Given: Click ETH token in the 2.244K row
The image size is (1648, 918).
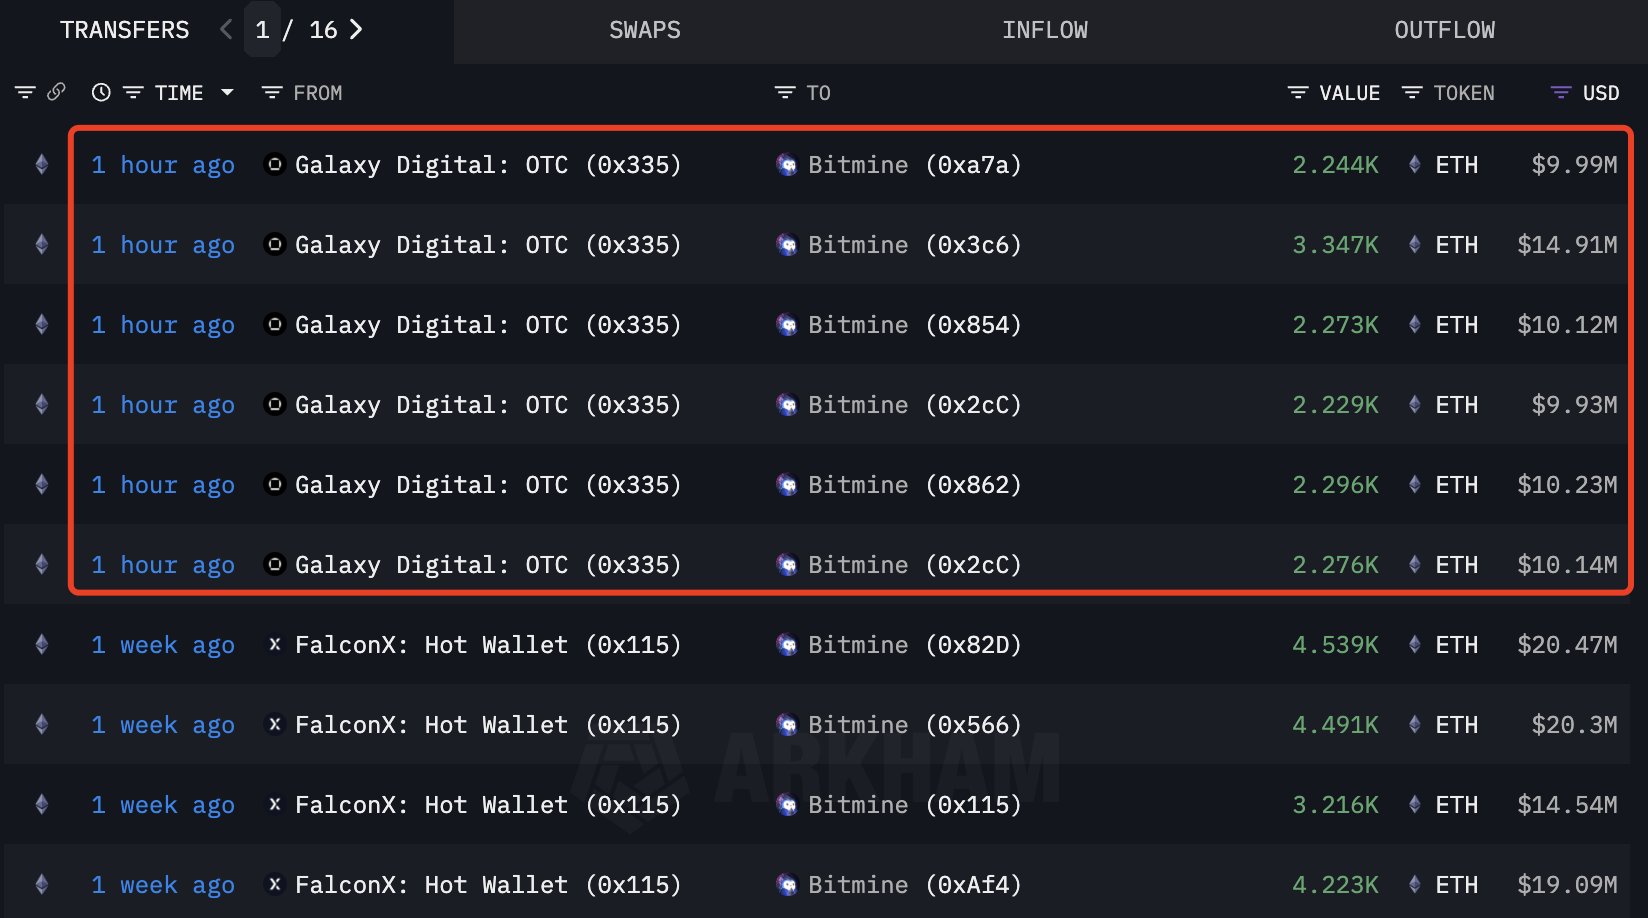Looking at the screenshot, I should (x=1456, y=165).
